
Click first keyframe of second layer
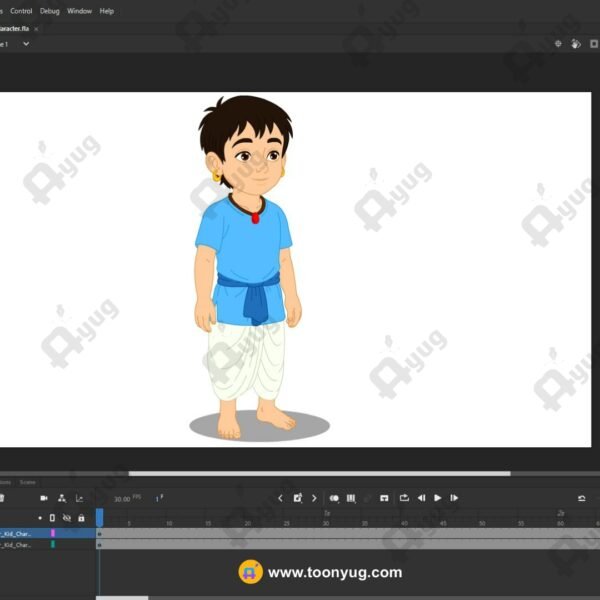(99, 545)
